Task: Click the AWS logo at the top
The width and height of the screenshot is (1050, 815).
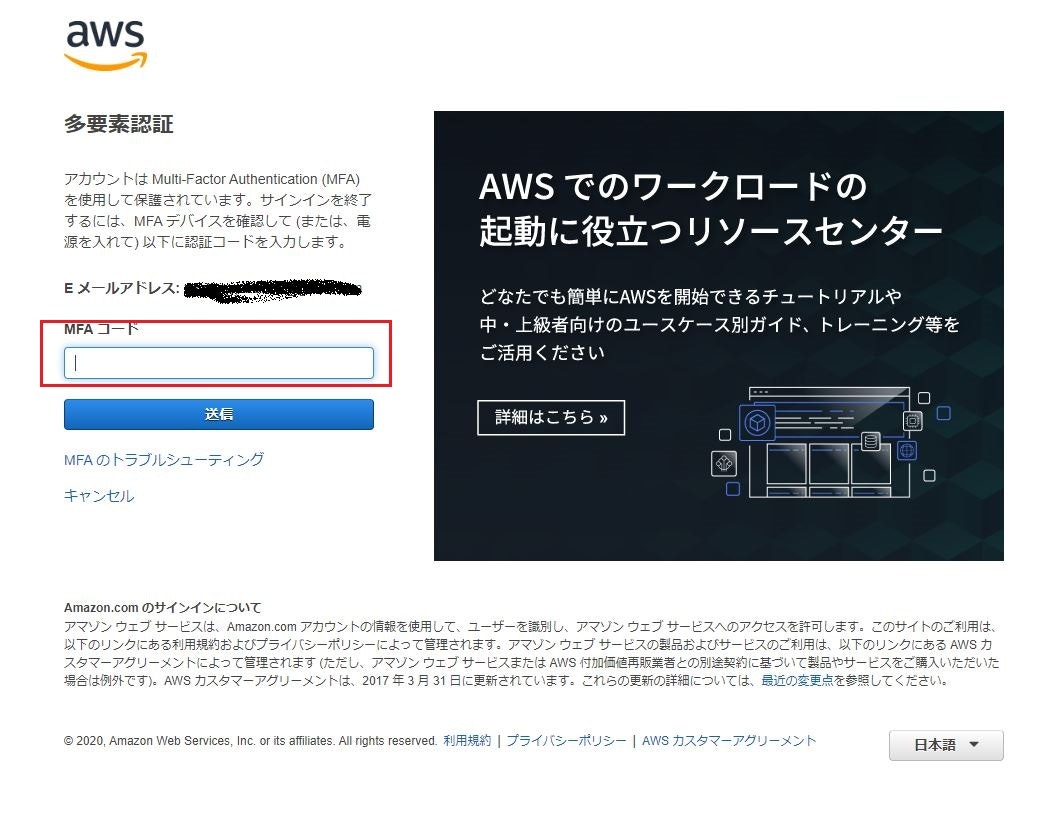Action: (x=106, y=44)
